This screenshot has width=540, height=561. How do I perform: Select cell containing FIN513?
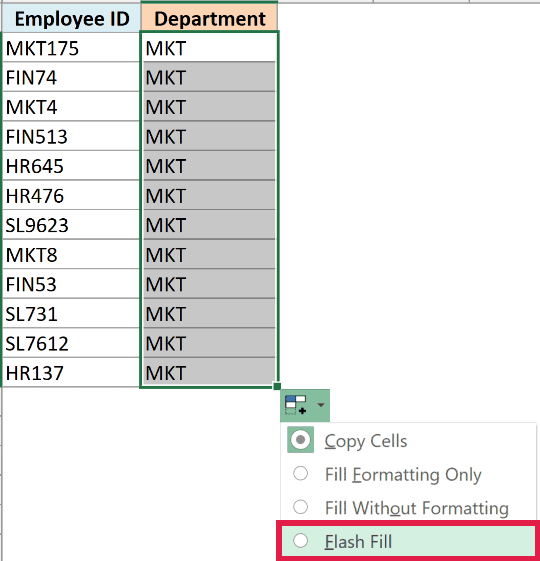(x=72, y=136)
